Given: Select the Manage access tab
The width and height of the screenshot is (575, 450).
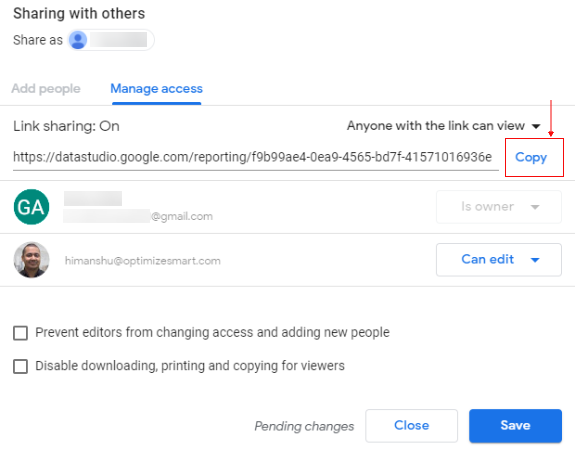Looking at the screenshot, I should click(157, 89).
